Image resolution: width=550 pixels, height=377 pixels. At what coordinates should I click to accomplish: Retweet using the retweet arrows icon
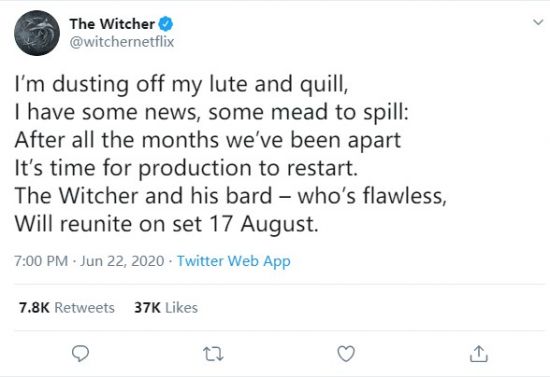pos(214,354)
